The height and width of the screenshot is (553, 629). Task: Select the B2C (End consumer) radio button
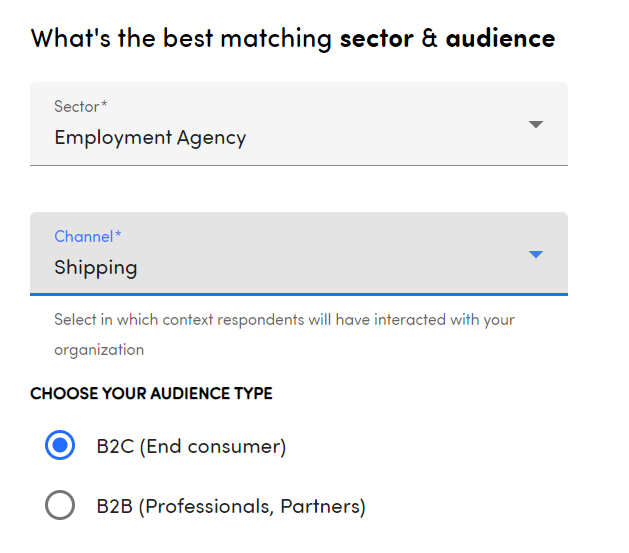point(60,446)
